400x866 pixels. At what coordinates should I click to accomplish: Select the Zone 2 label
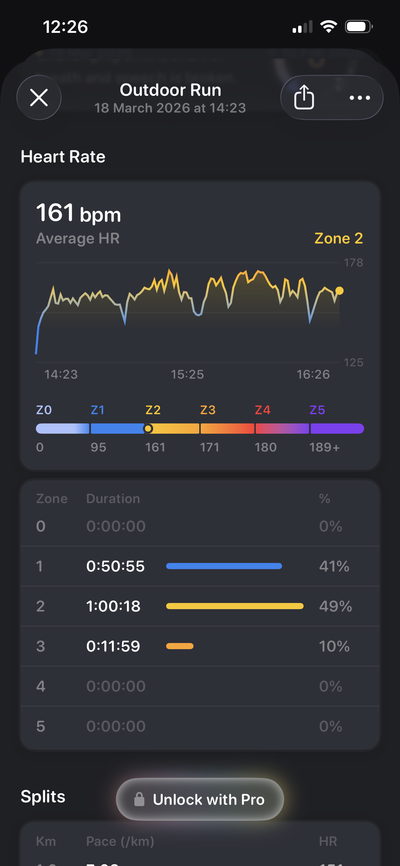click(x=339, y=239)
